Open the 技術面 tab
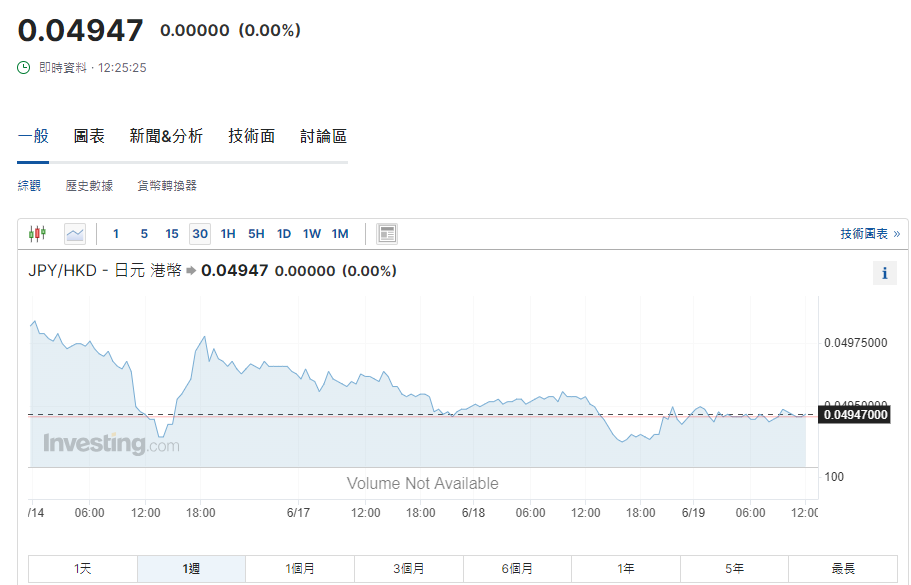 (251, 136)
